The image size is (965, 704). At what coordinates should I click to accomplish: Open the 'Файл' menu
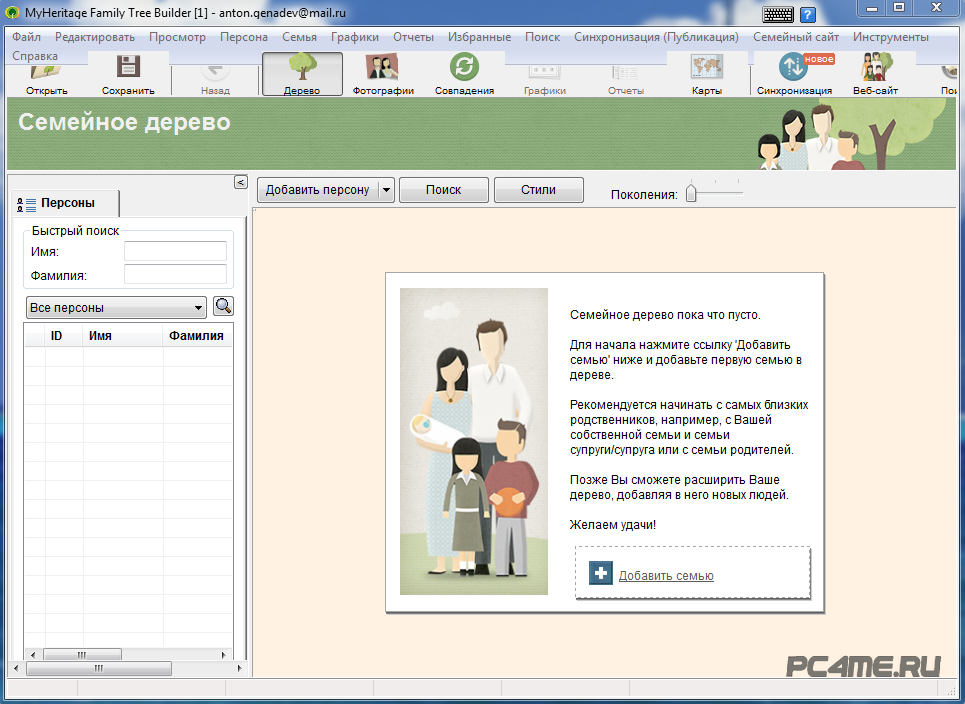point(26,37)
